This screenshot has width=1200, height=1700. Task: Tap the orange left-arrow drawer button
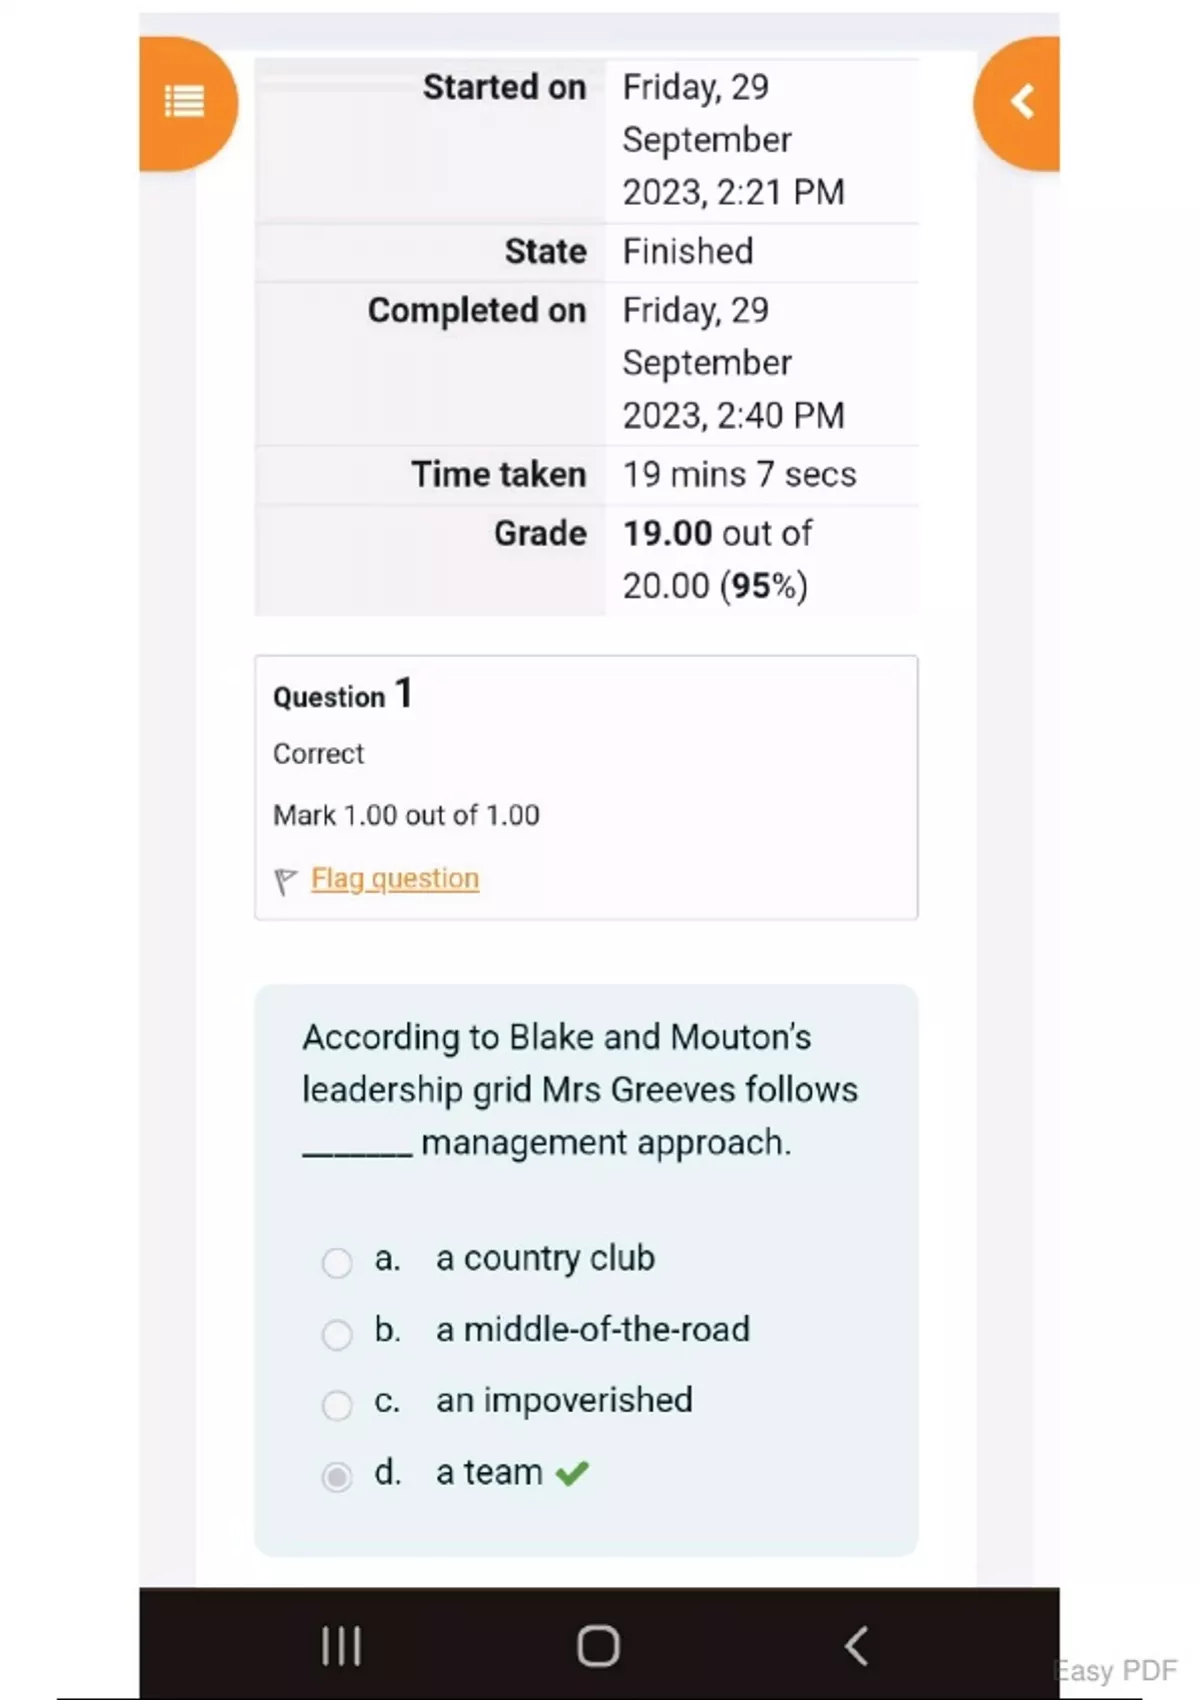coord(1021,102)
